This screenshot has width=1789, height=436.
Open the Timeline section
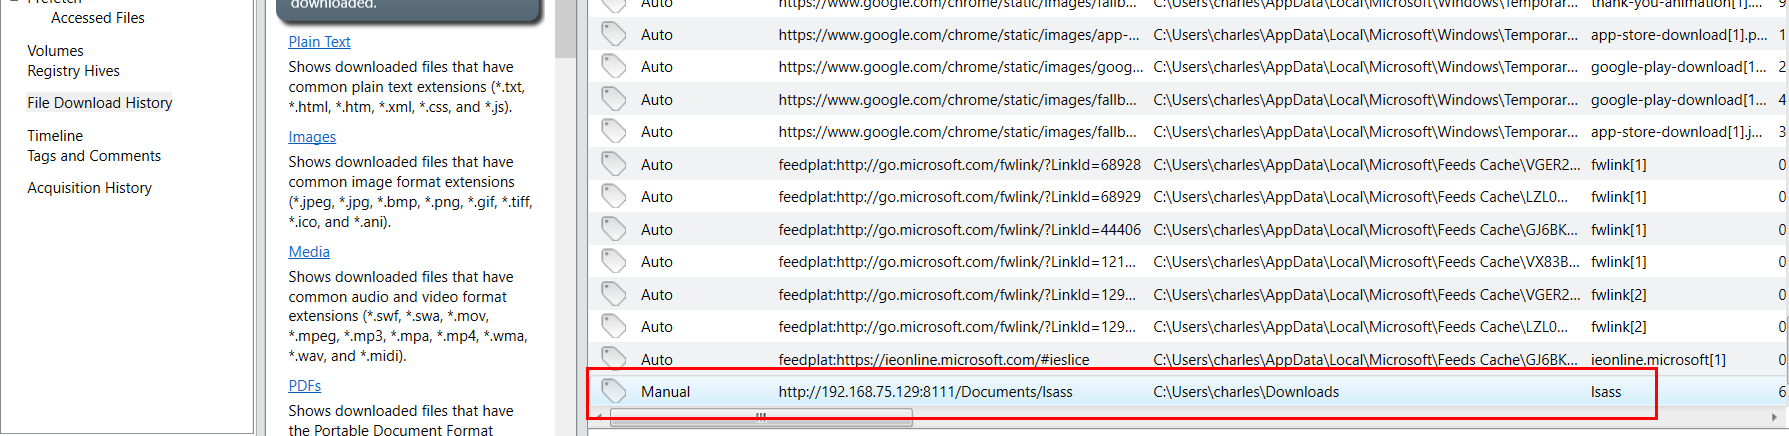click(55, 136)
